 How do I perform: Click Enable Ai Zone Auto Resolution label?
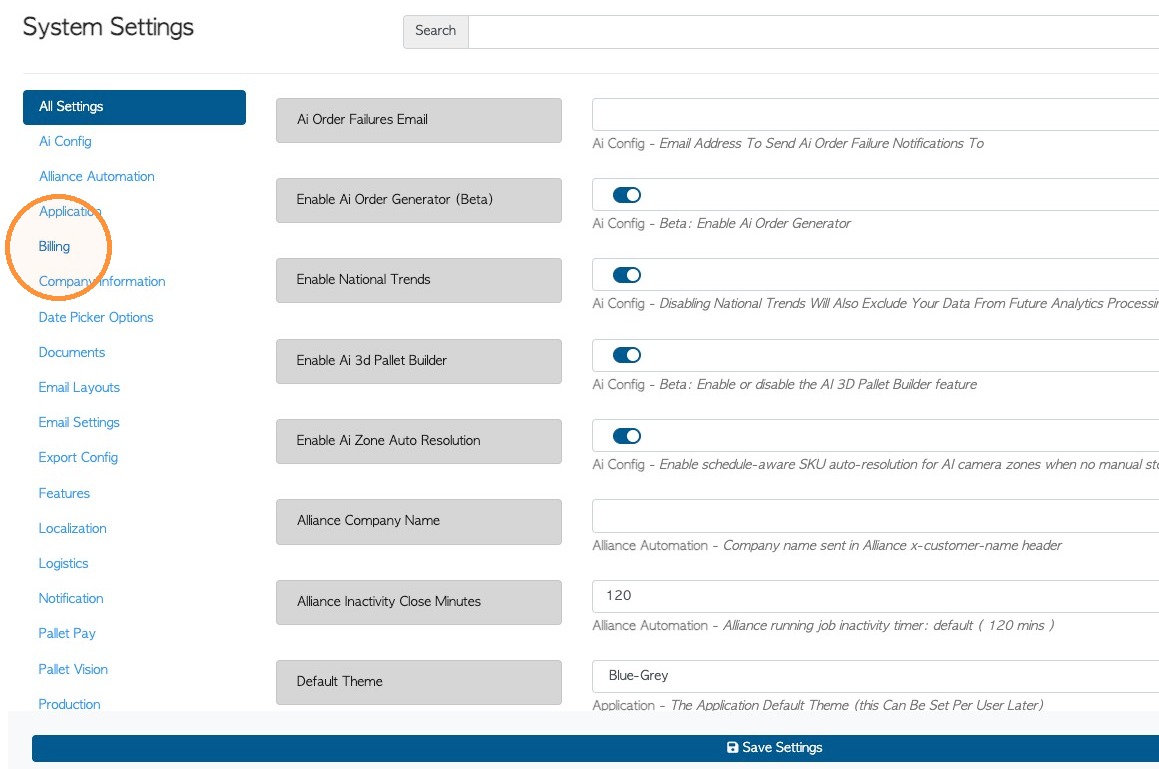(x=419, y=441)
